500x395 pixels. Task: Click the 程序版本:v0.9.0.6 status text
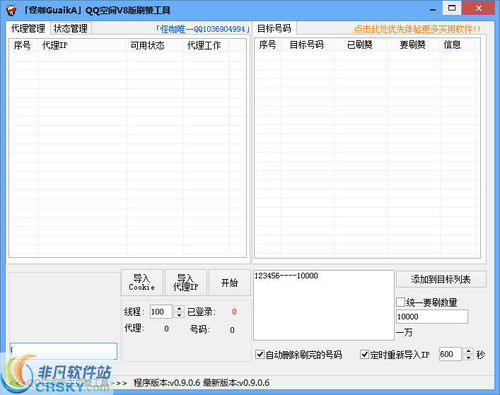click(167, 383)
